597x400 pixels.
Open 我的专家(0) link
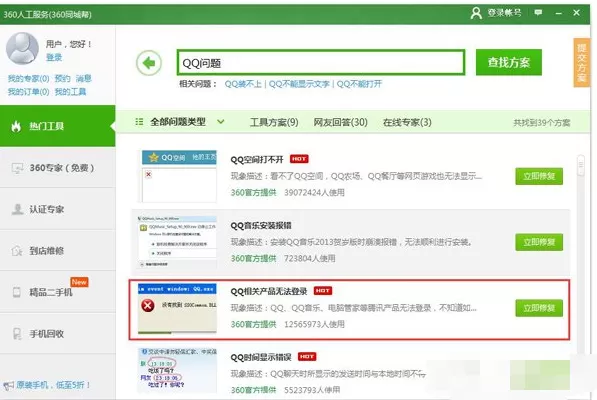29,79
